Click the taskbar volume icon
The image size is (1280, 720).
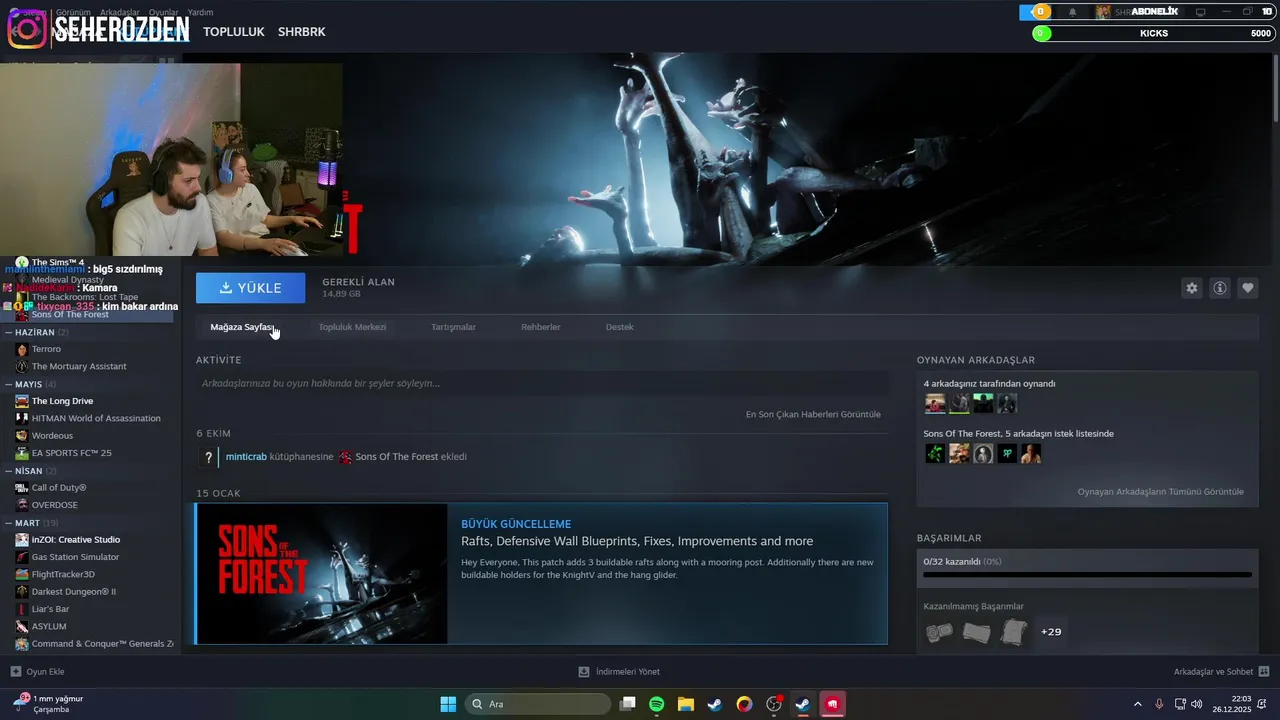point(1197,704)
